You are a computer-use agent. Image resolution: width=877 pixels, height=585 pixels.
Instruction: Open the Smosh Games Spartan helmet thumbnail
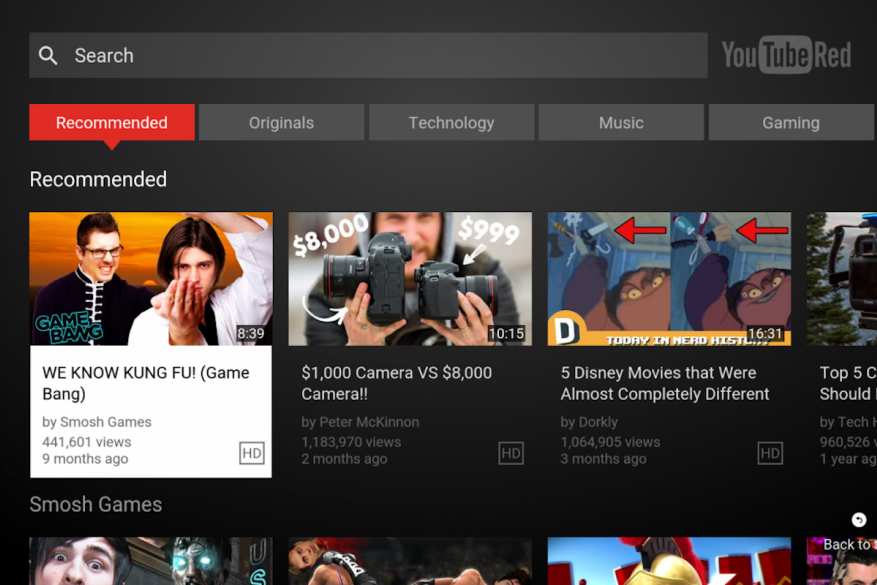[669, 561]
